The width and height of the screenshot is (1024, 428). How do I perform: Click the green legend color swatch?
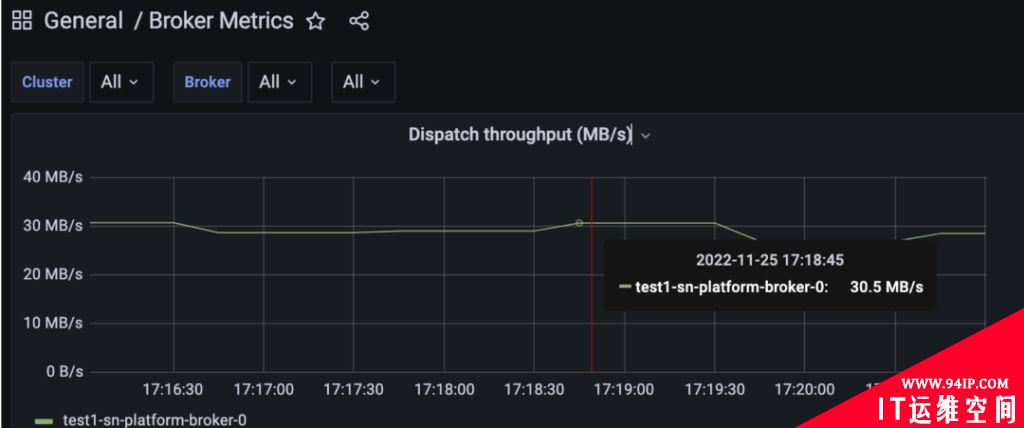pos(44,421)
